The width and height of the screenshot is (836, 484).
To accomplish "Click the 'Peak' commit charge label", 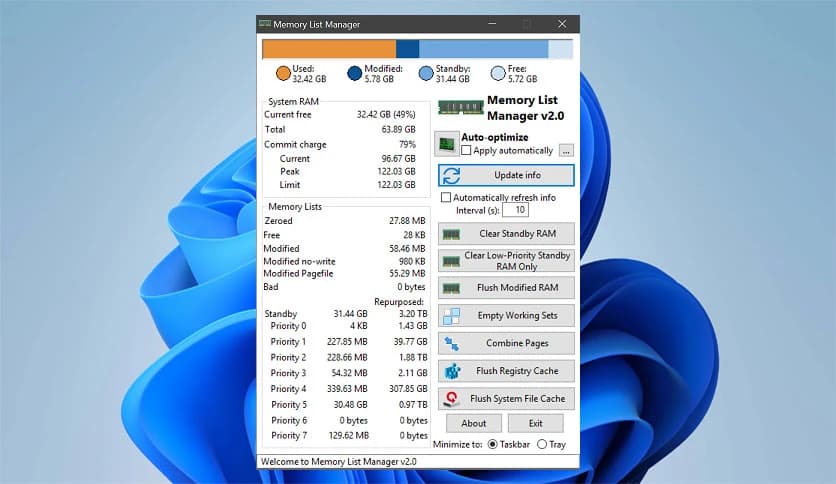I will pos(290,172).
